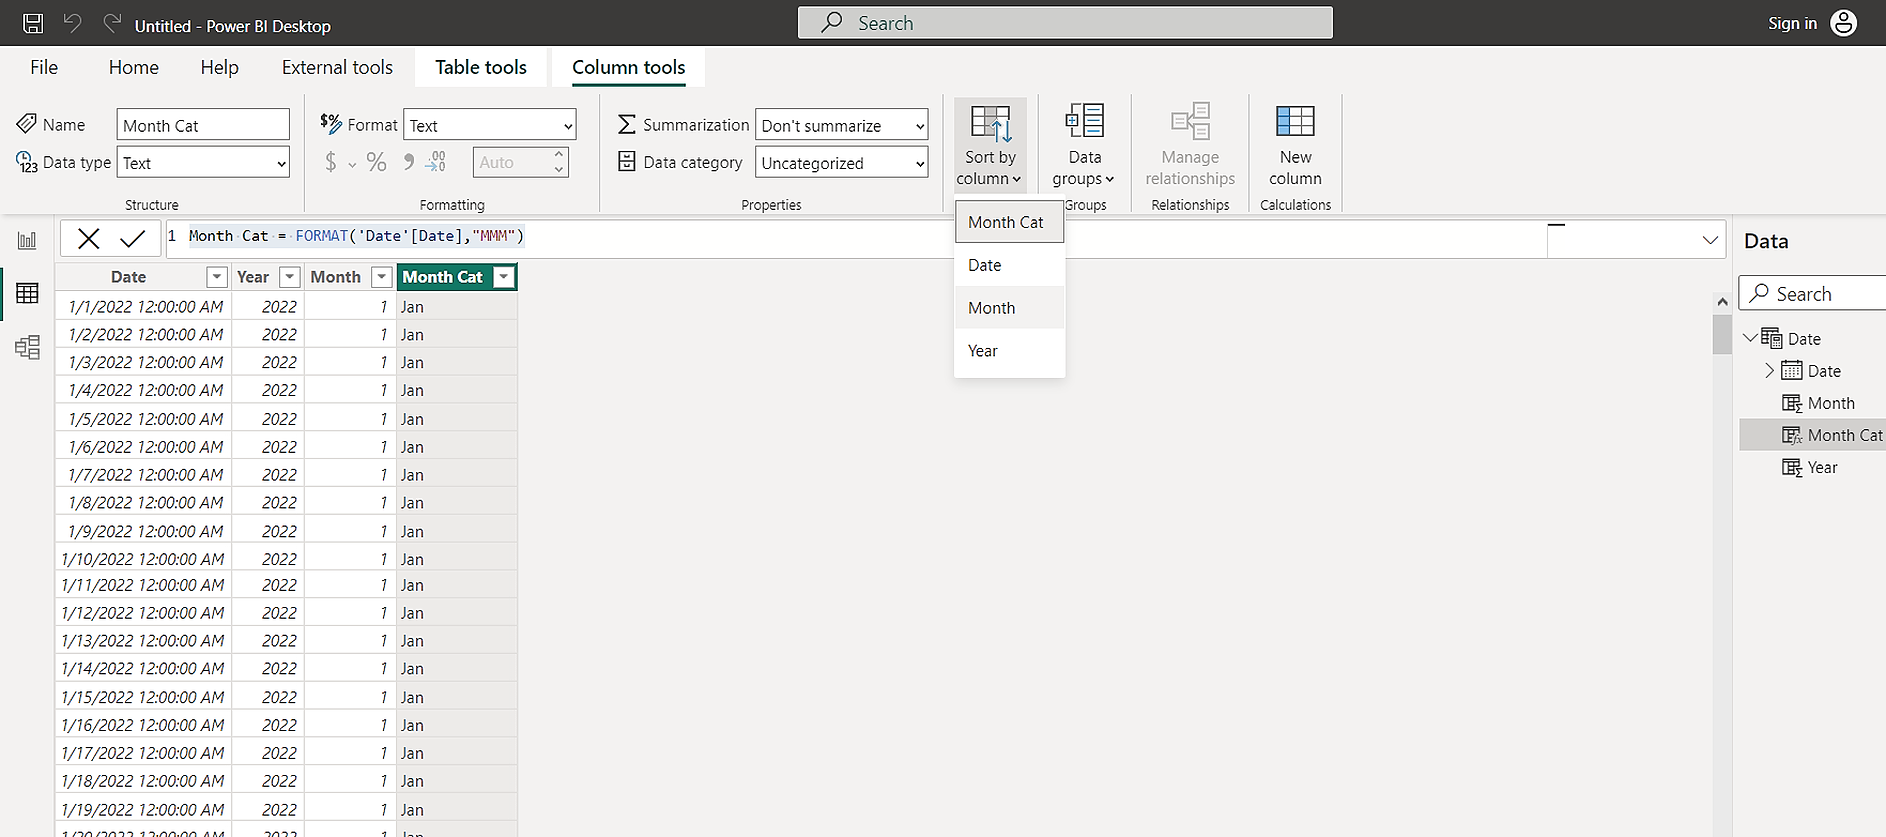Open the File menu
The image size is (1886, 837).
44,67
